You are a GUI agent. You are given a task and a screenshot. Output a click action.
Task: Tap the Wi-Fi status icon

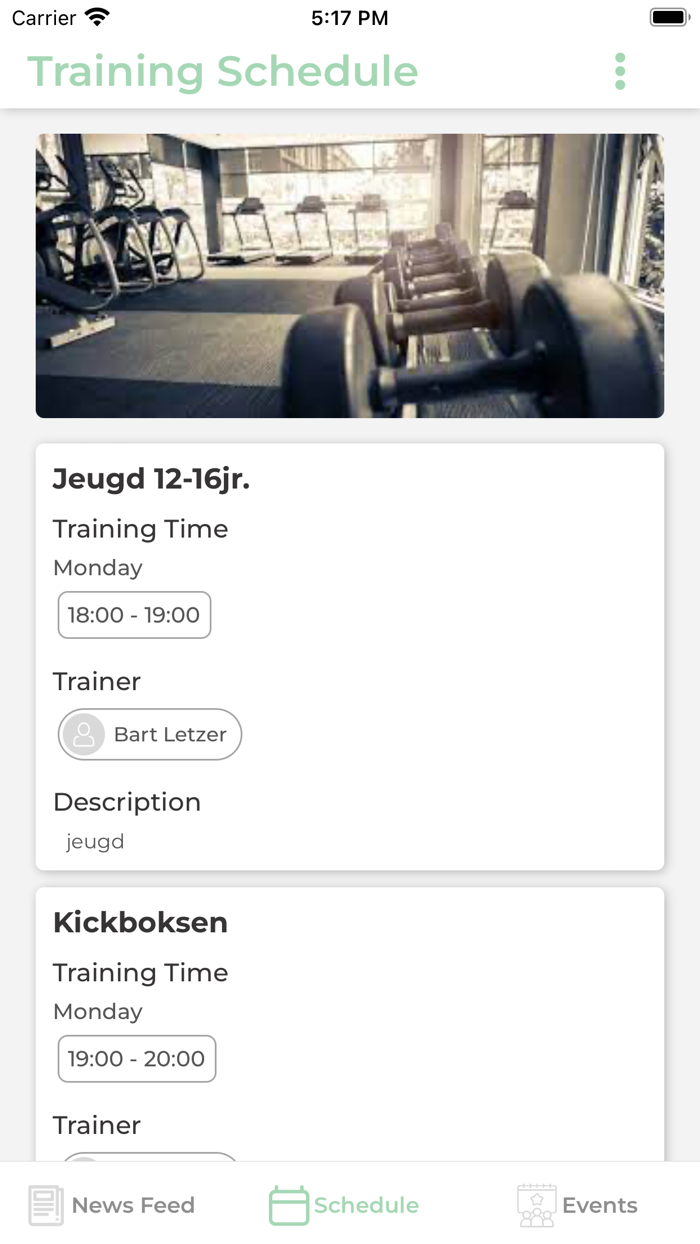97,18
